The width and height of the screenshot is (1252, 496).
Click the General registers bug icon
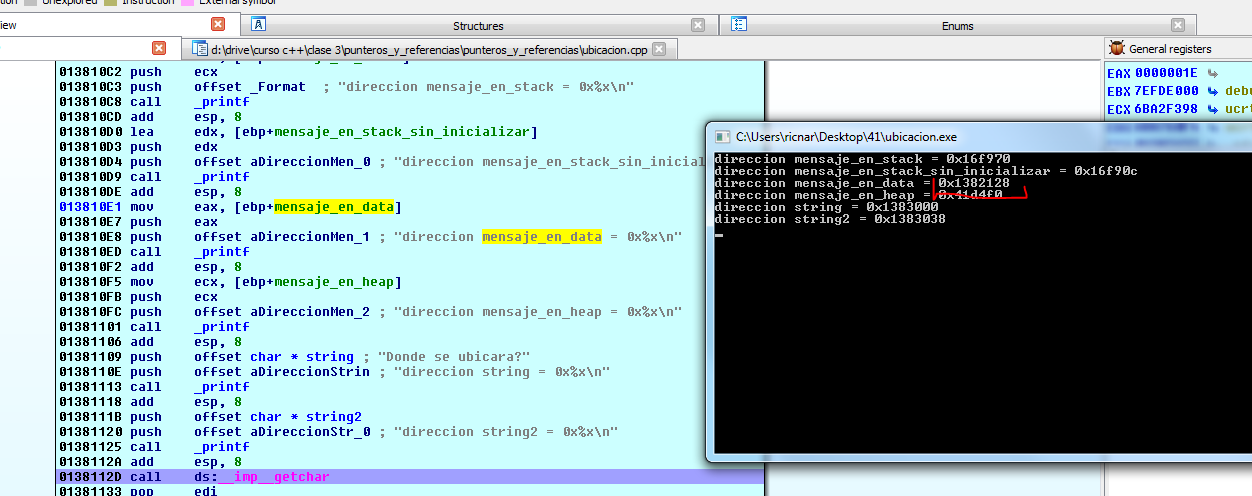[1117, 48]
